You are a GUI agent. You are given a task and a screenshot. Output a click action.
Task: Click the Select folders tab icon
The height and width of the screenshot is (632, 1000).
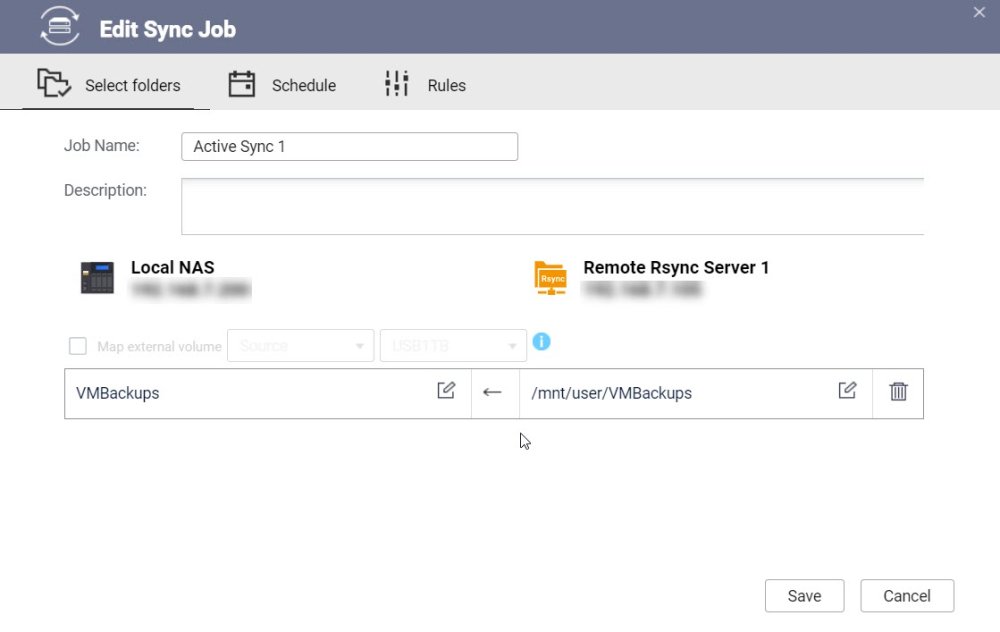54,83
